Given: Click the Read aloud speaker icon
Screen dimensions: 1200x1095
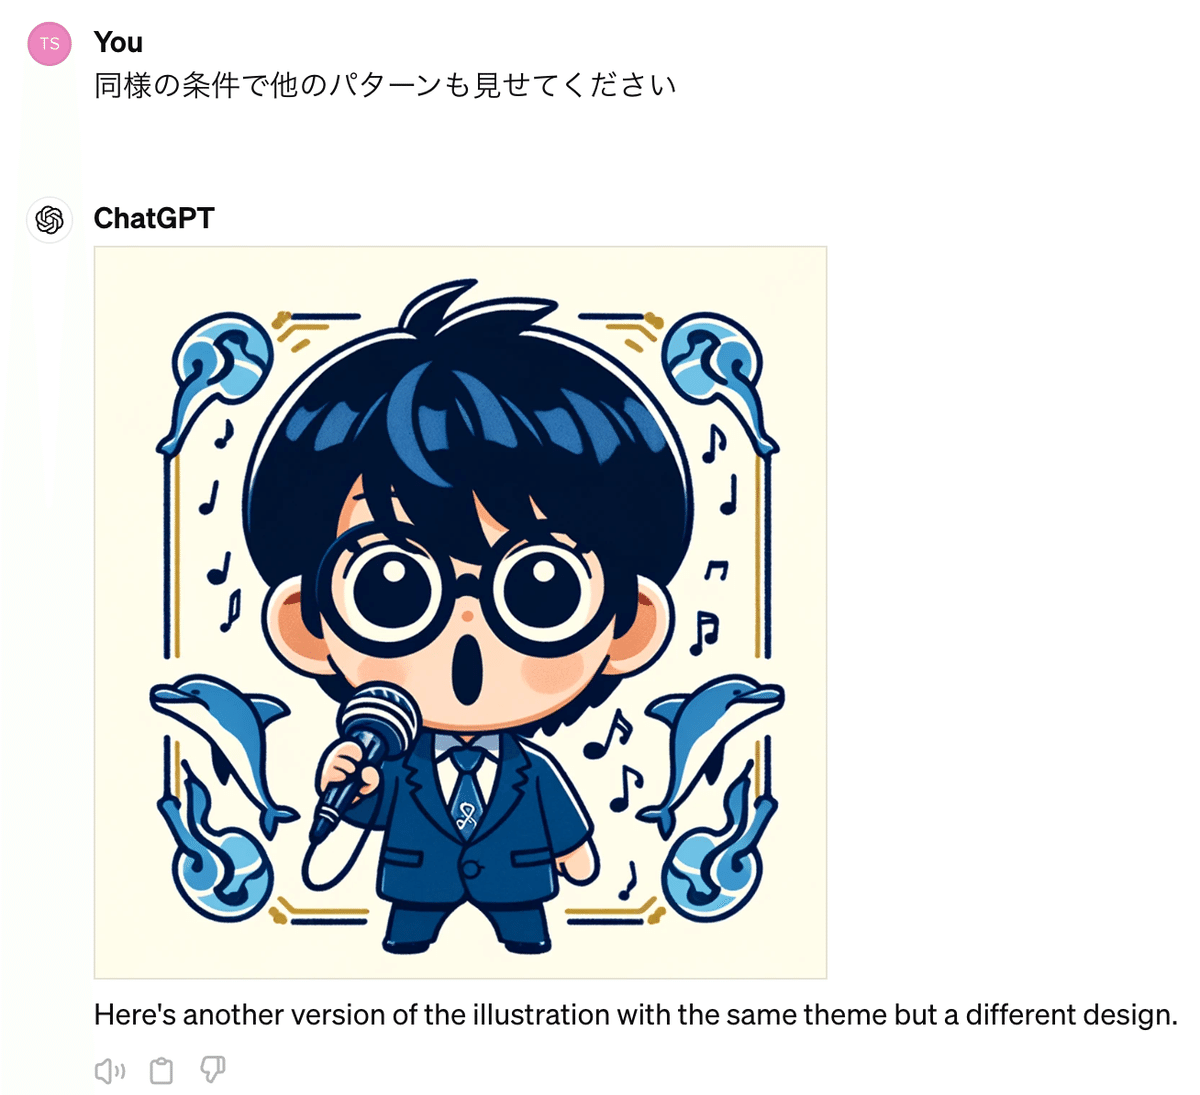Looking at the screenshot, I should [109, 1071].
